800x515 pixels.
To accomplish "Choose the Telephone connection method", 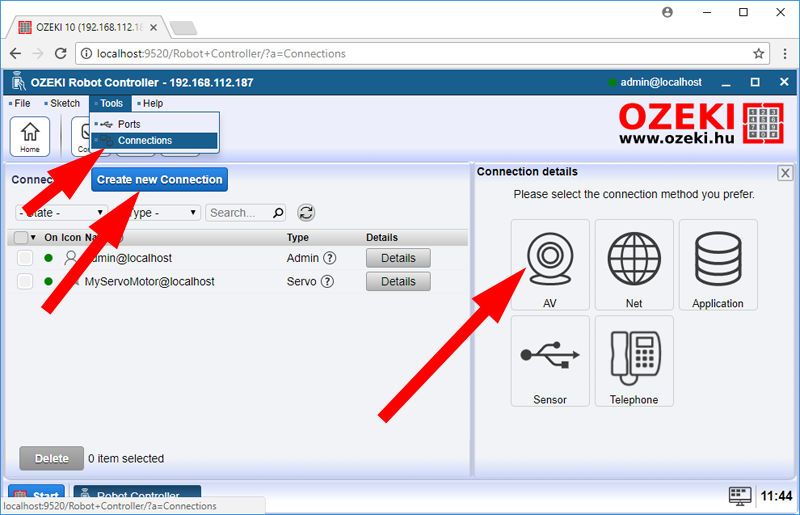I will (634, 361).
